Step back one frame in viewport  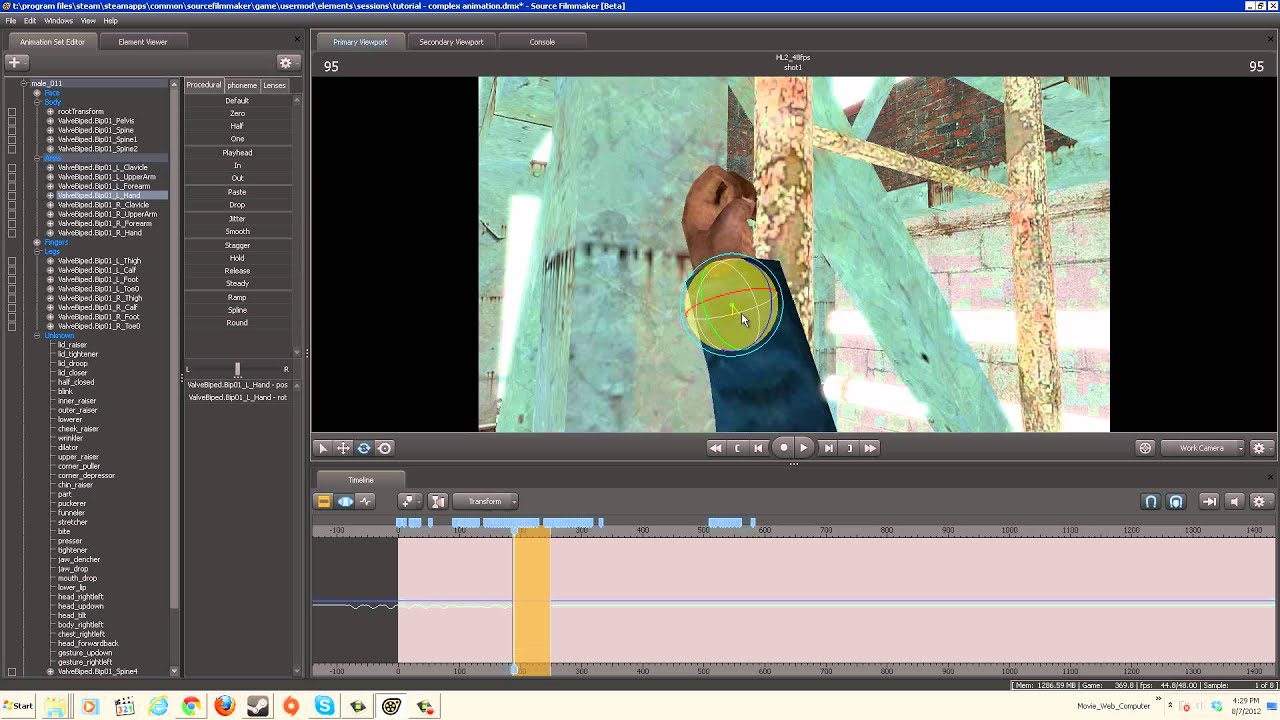(x=758, y=448)
